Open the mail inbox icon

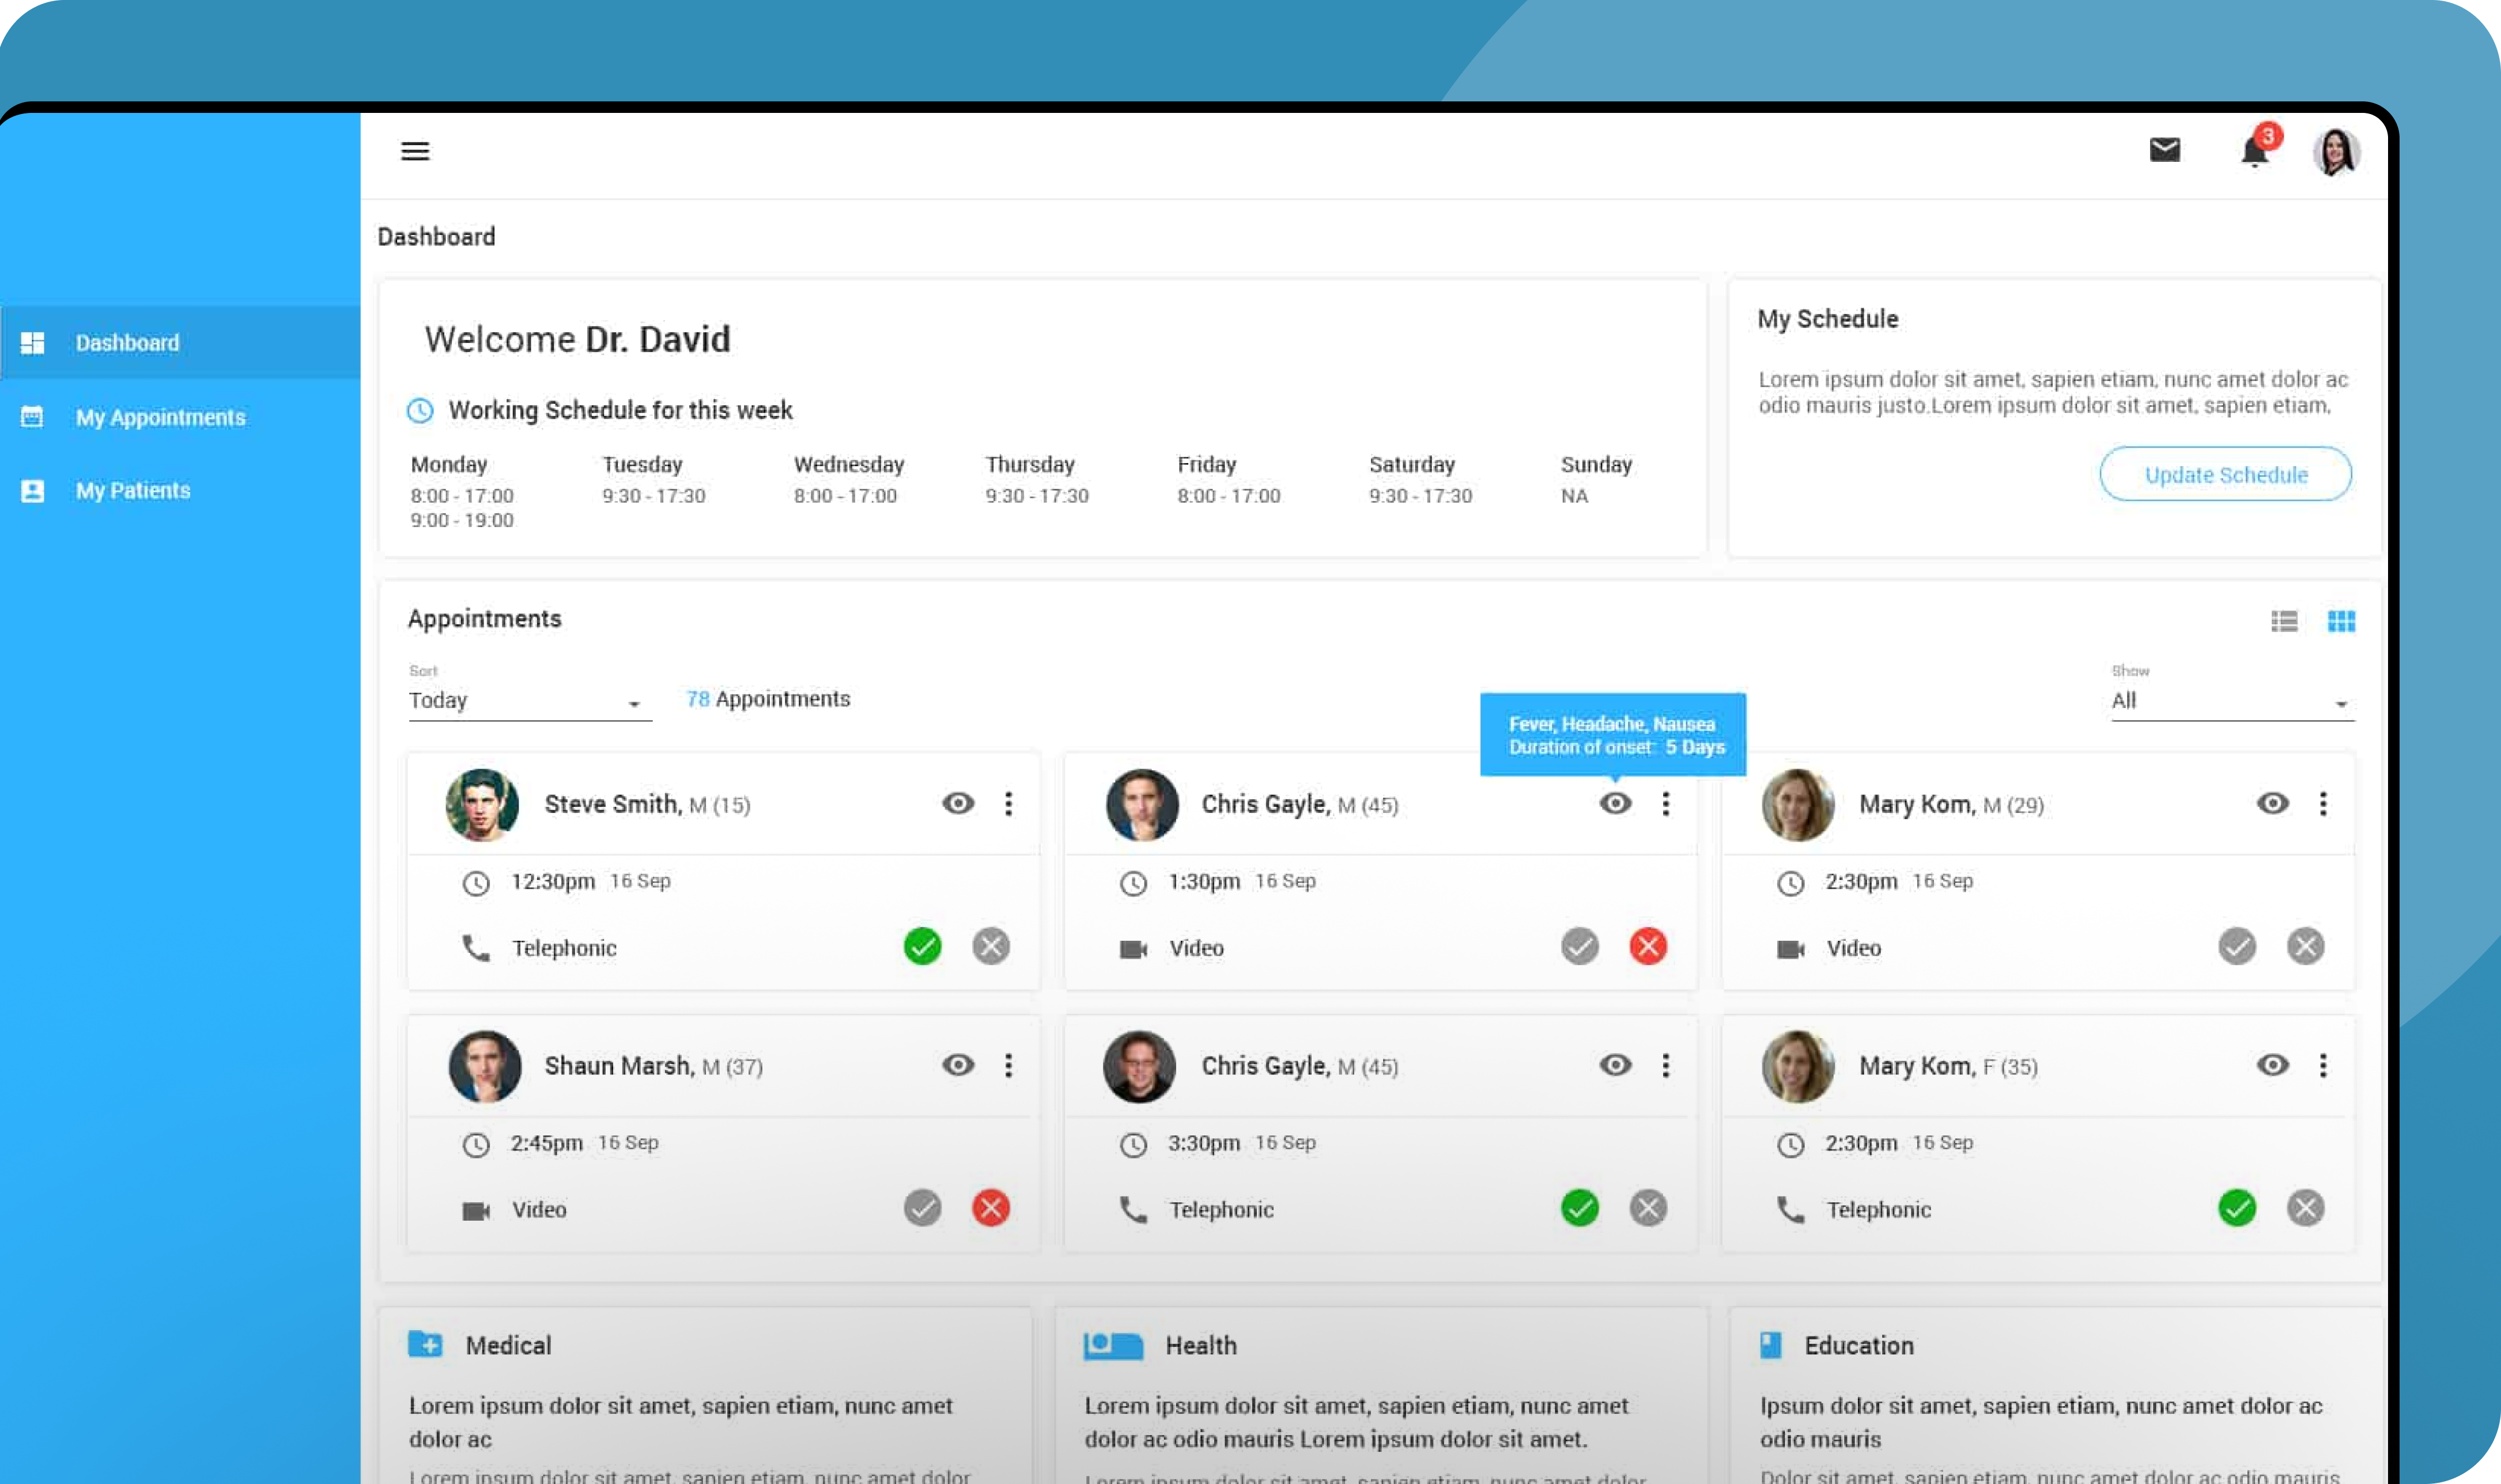[x=2164, y=150]
